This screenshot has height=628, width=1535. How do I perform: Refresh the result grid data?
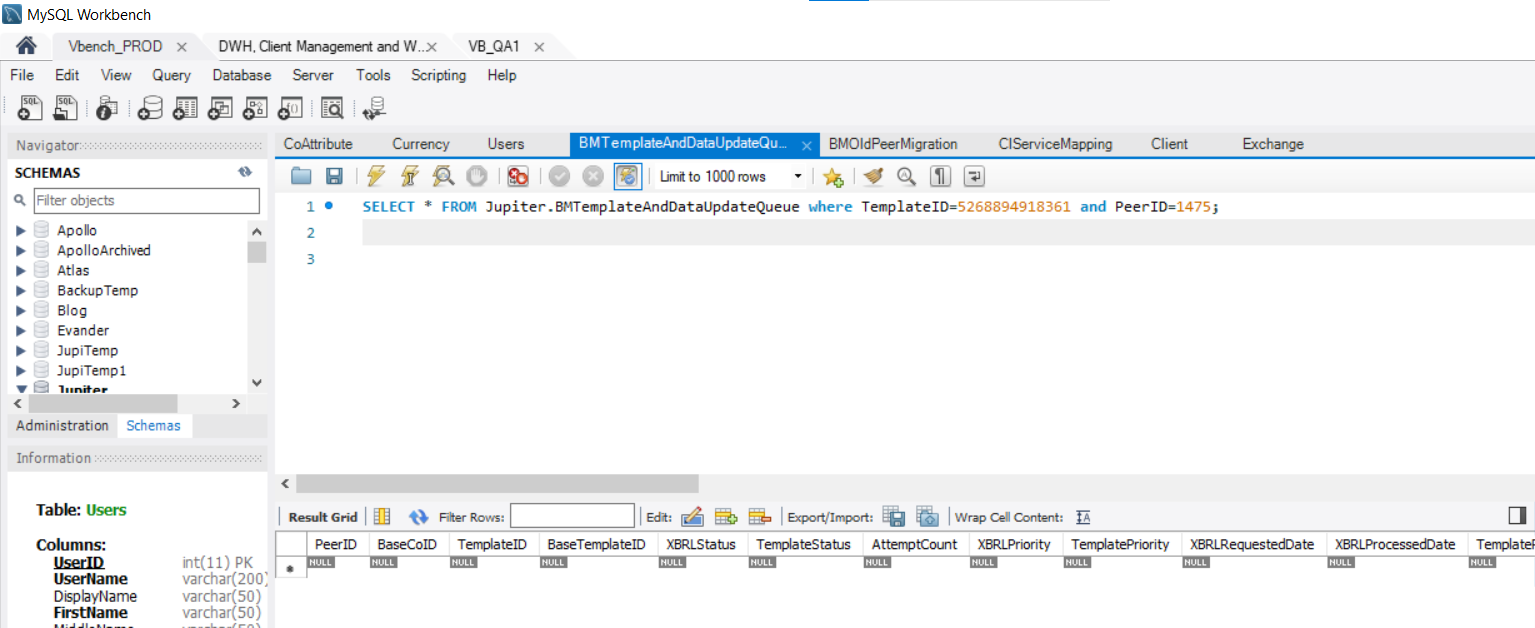coord(418,517)
